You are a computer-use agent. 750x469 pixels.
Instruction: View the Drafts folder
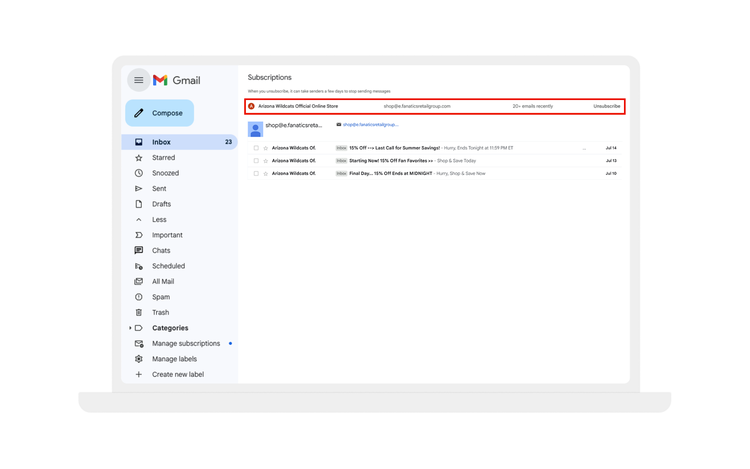pyautogui.click(x=161, y=204)
